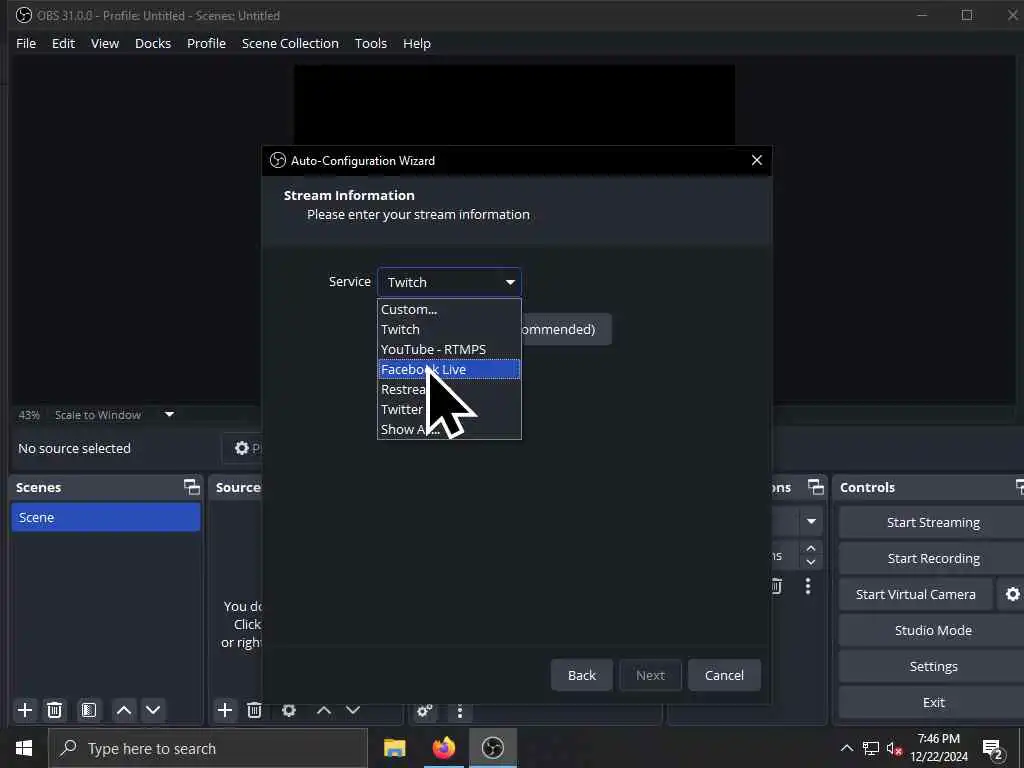1024x768 pixels.
Task: Delete transition trash icon
Action: tap(776, 586)
